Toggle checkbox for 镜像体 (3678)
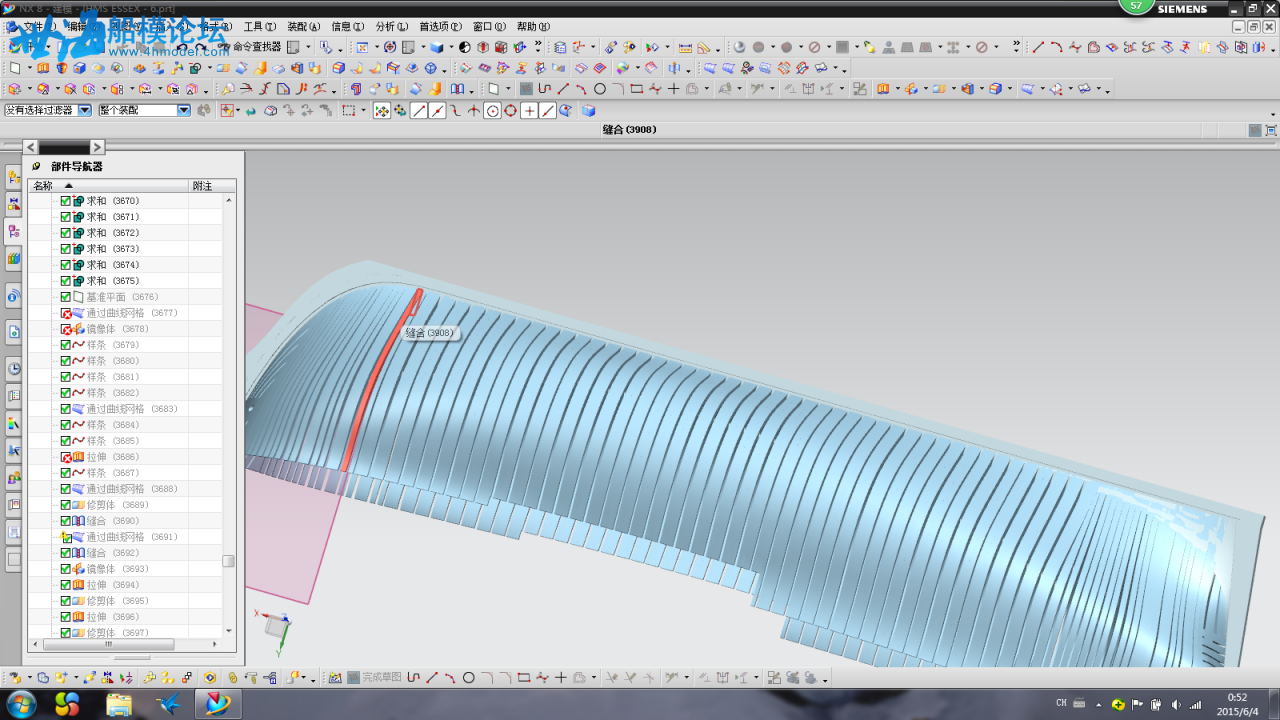Image resolution: width=1280 pixels, height=720 pixels. click(66, 329)
